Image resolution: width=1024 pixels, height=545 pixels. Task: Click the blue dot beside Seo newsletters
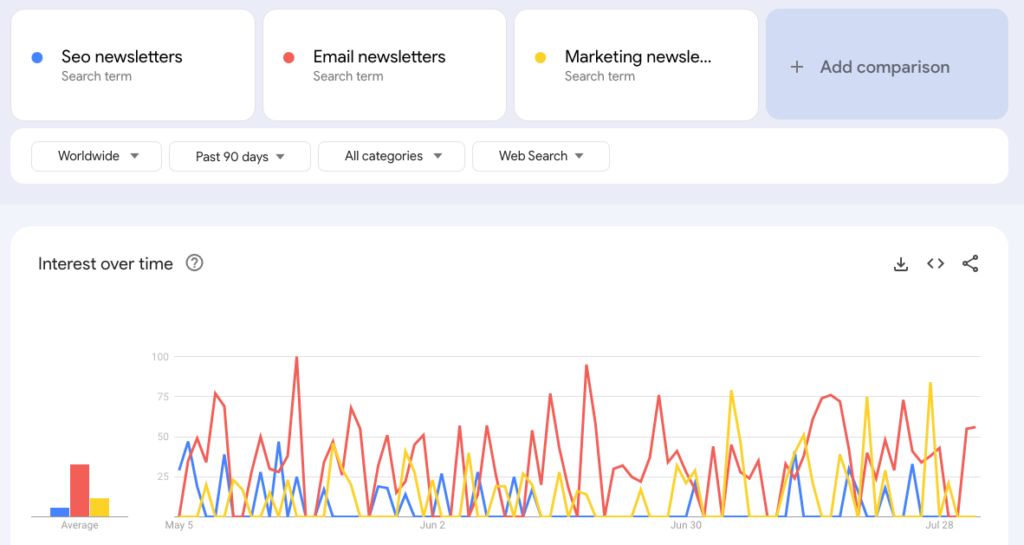(x=37, y=58)
